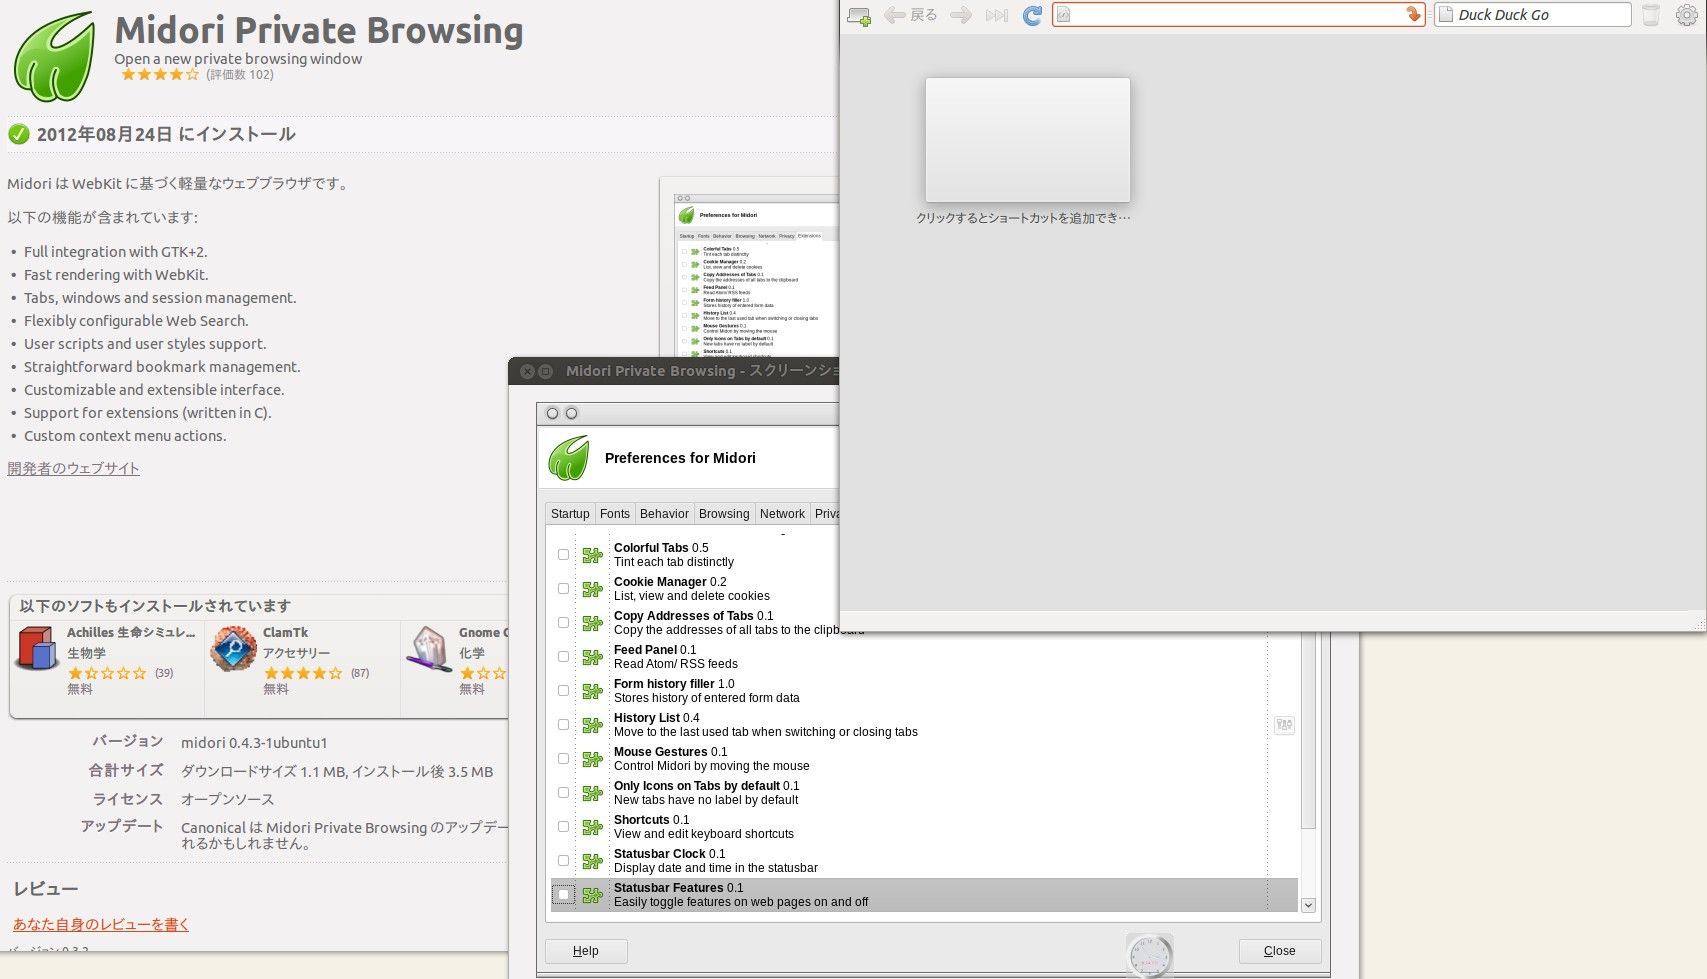
Task: Click the Midori star rating
Action: [x=160, y=75]
